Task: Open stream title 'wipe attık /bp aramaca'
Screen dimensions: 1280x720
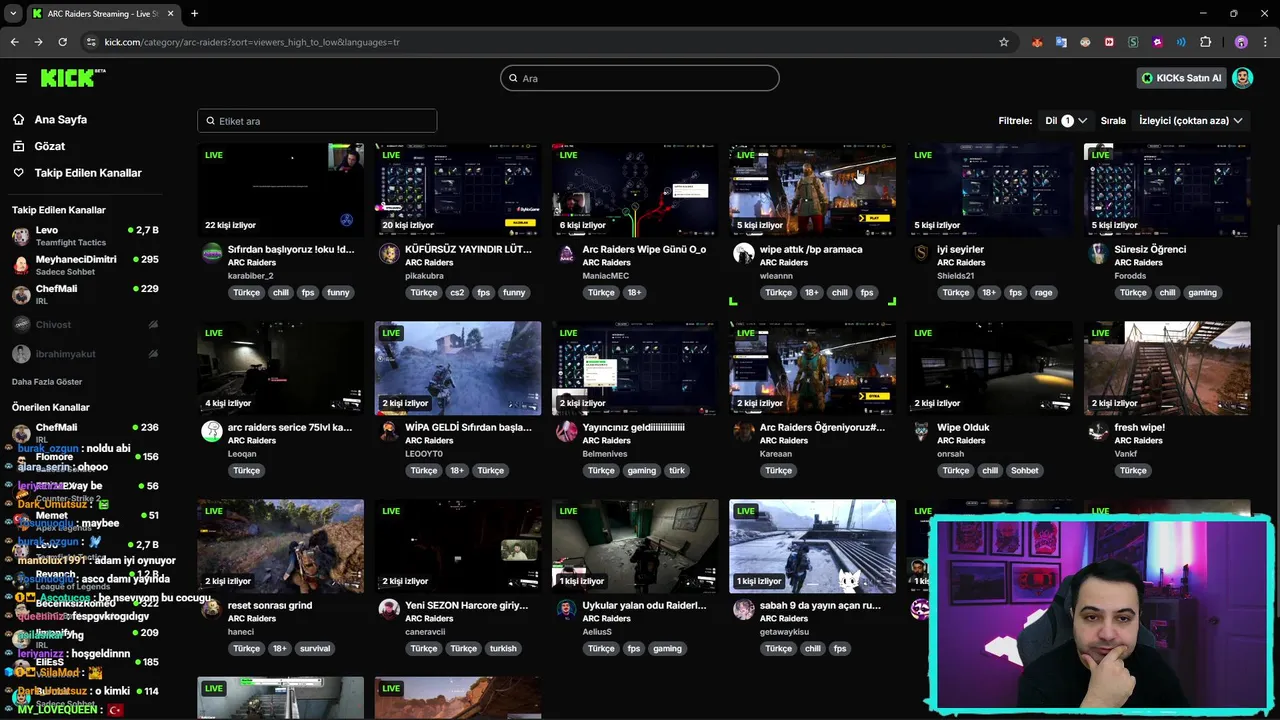Action: pyautogui.click(x=811, y=250)
